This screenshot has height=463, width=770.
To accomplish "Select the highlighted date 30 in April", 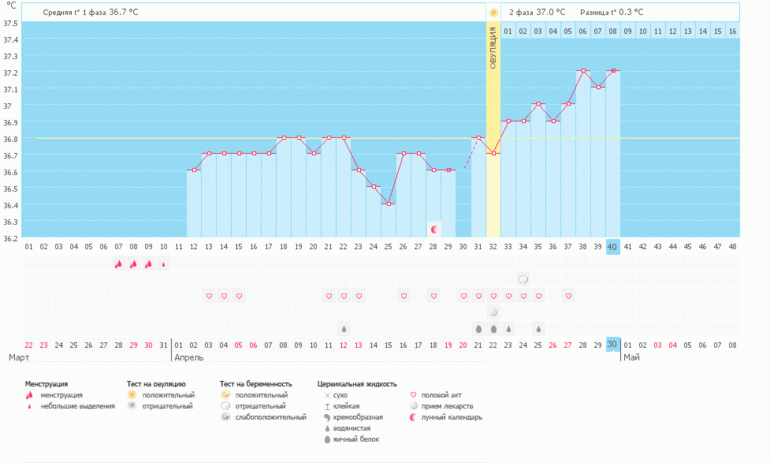I will [613, 344].
